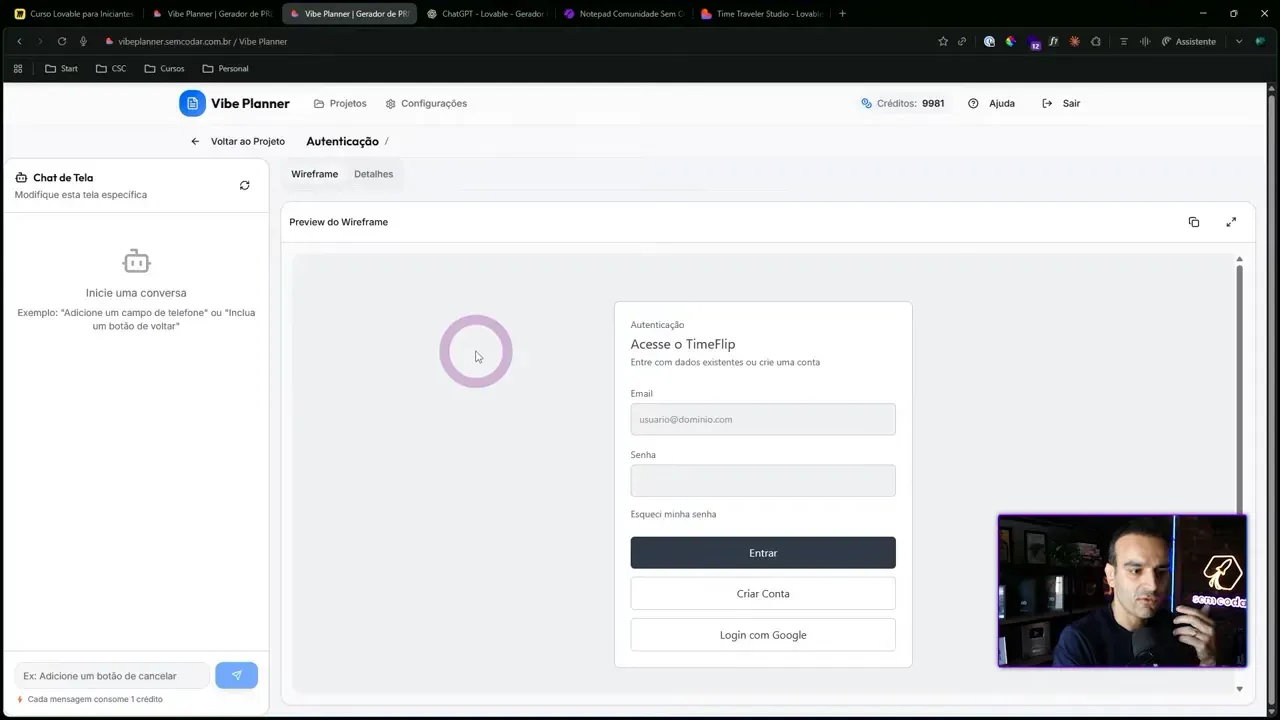Switch to the ChatGPT Lovable browser tab

[487, 14]
